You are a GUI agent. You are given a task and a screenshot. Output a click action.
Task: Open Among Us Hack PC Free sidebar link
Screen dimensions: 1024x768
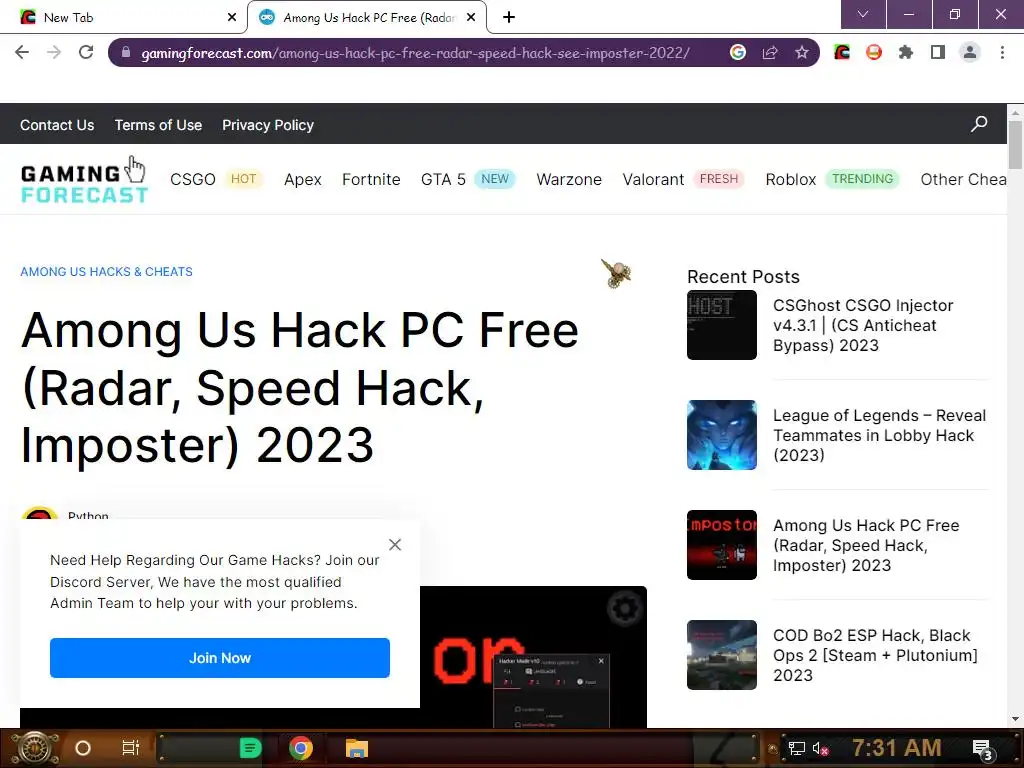point(866,545)
